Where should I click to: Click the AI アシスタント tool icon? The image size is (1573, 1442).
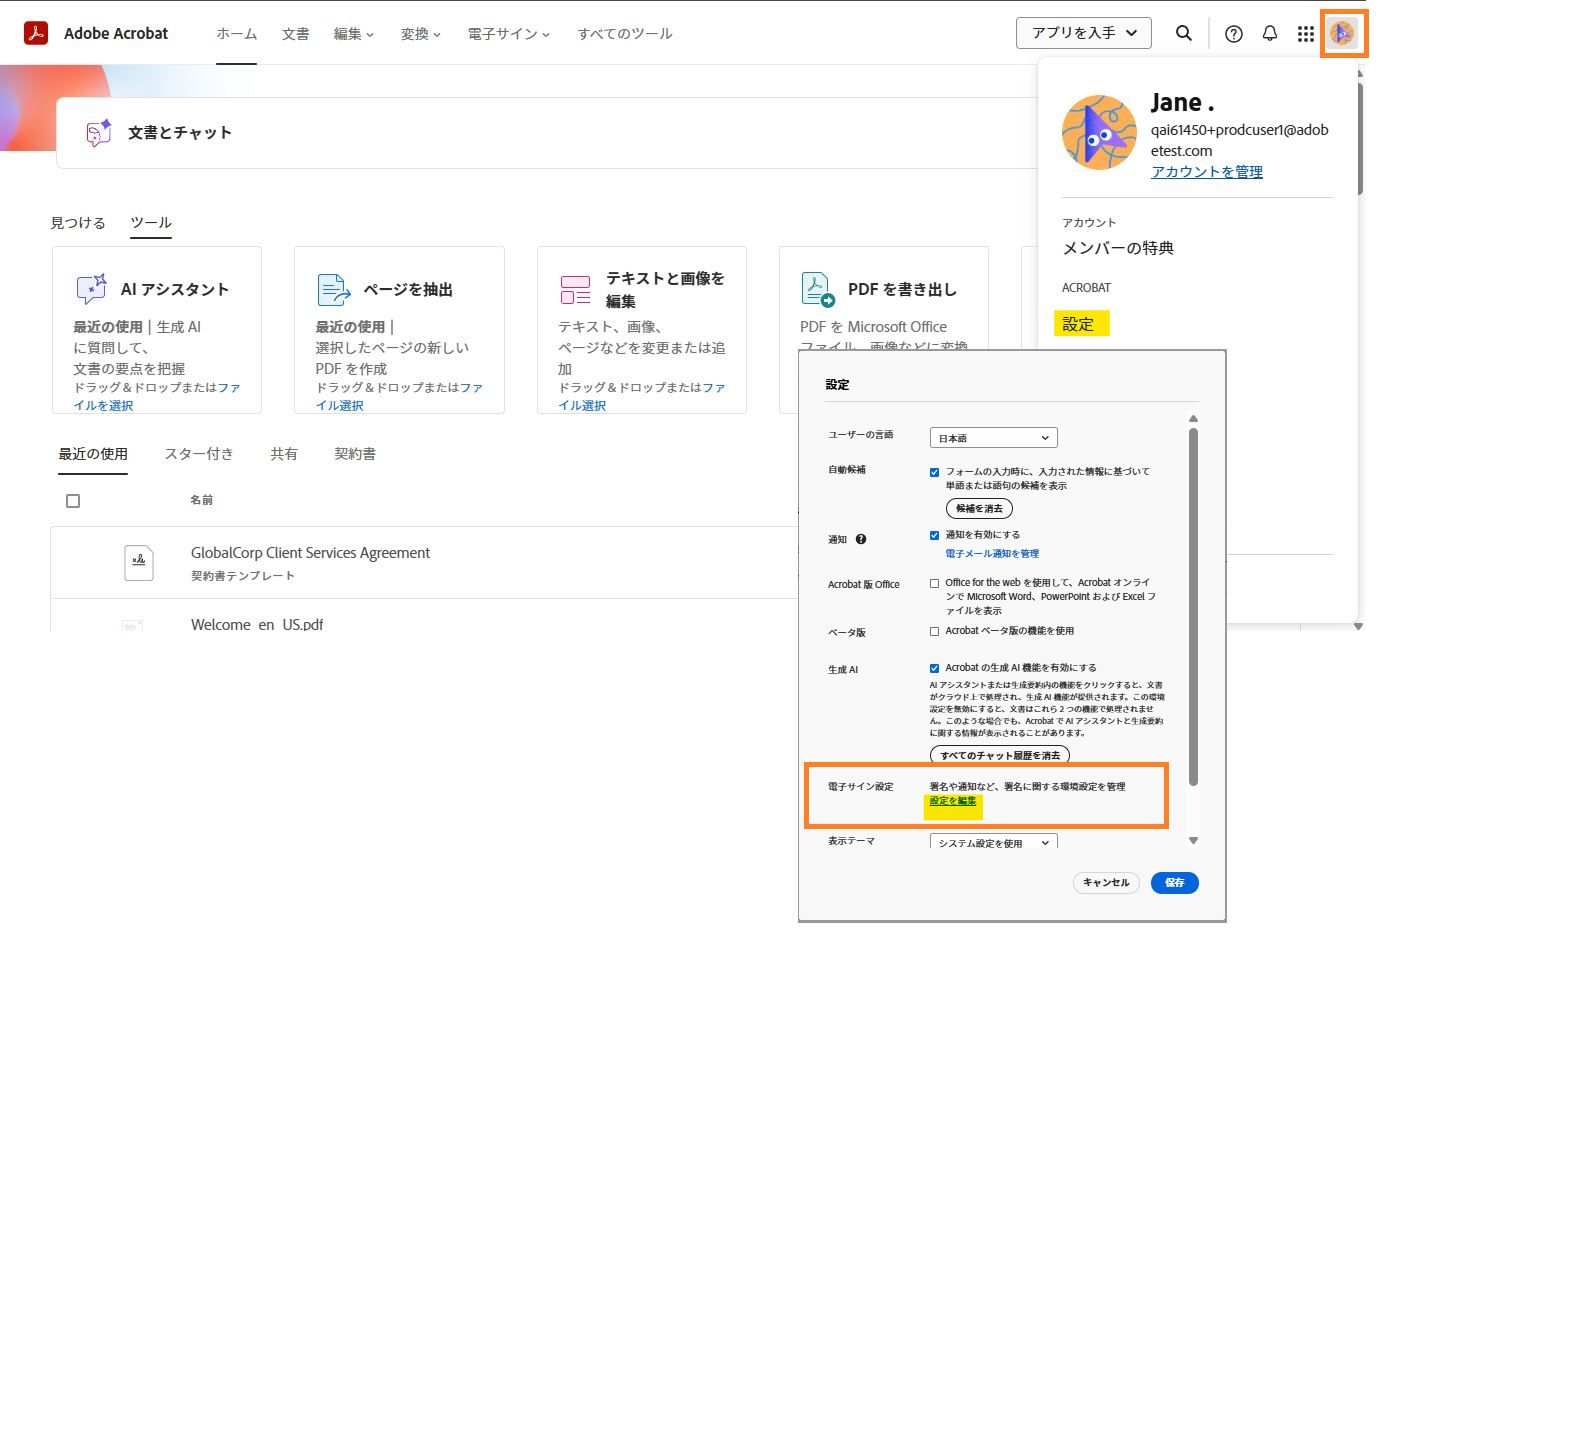91,289
